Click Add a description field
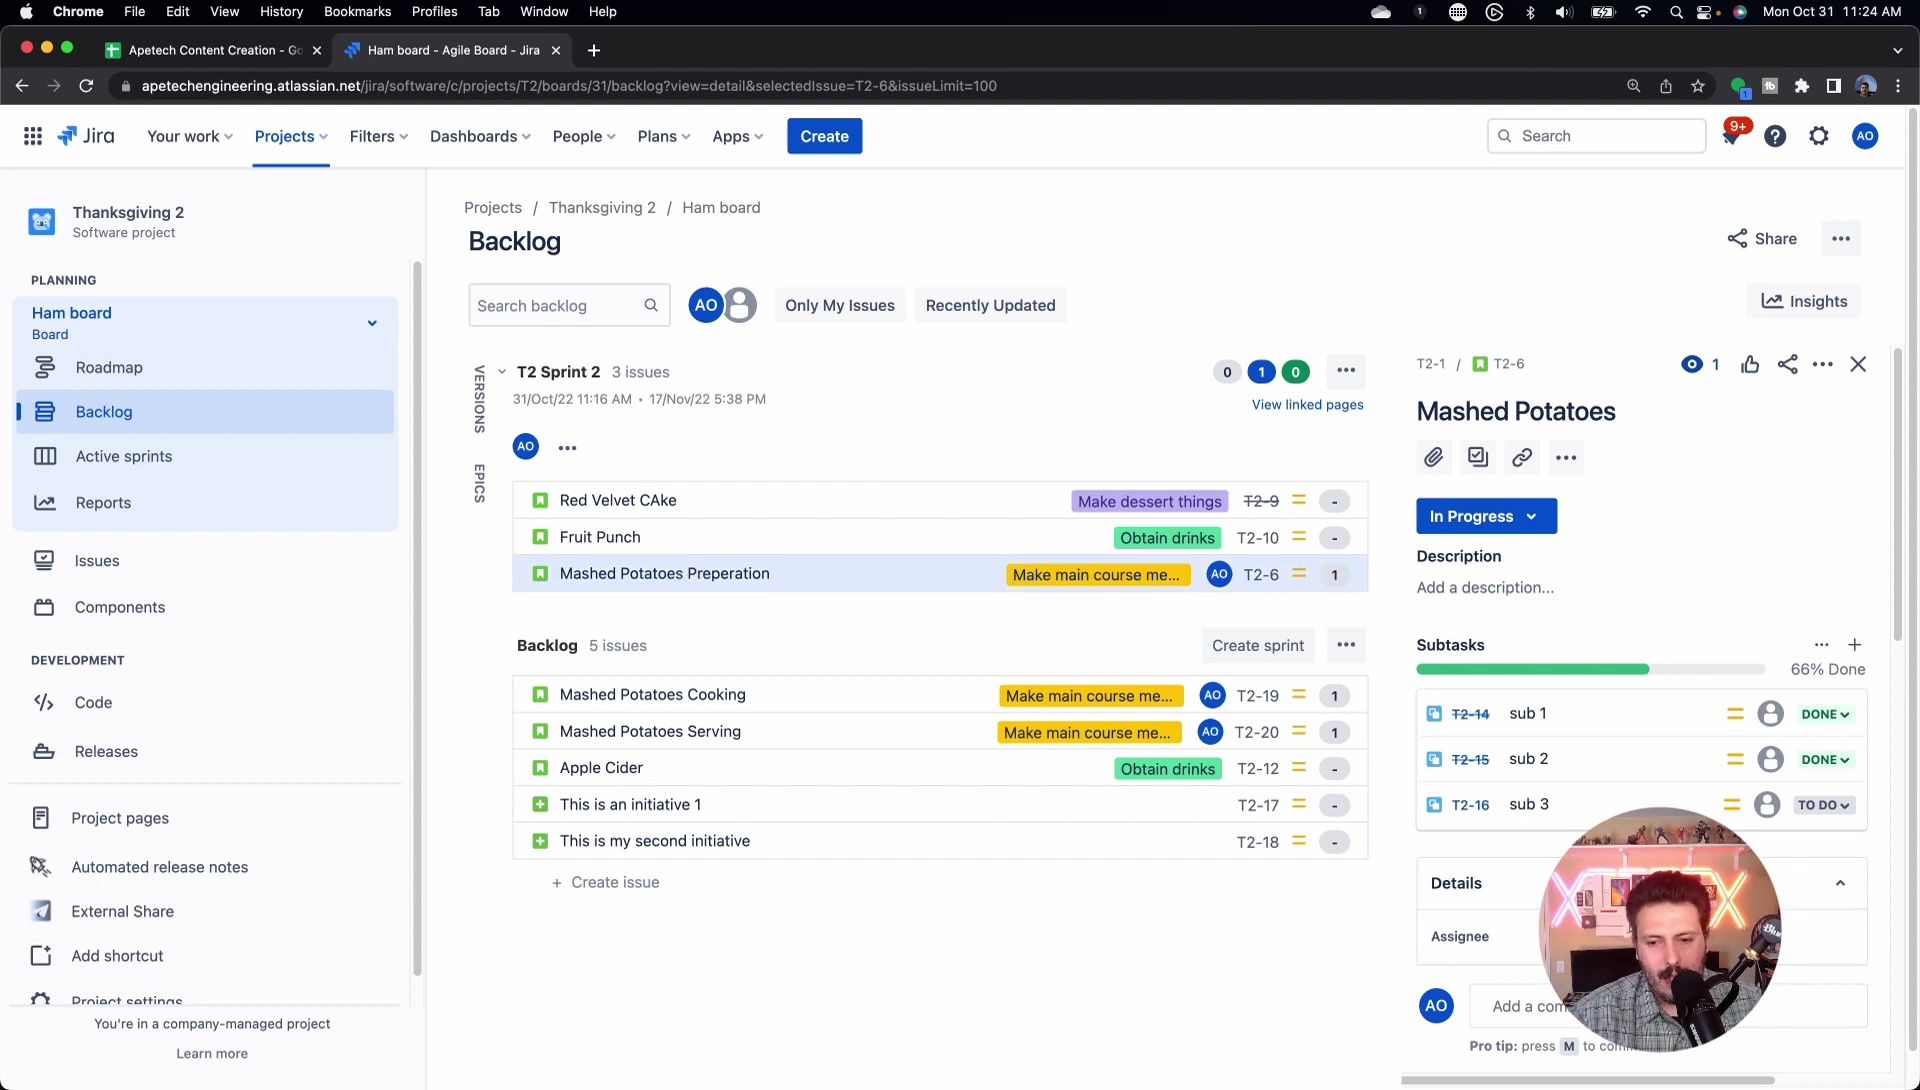The width and height of the screenshot is (1920, 1090). [1485, 588]
